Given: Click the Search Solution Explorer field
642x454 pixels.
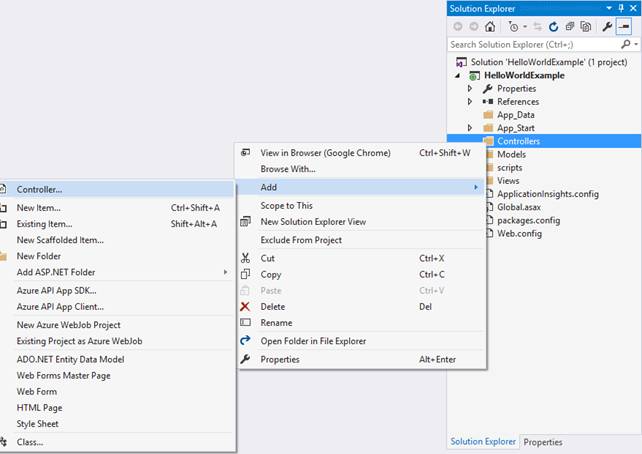Looking at the screenshot, I should click(532, 45).
